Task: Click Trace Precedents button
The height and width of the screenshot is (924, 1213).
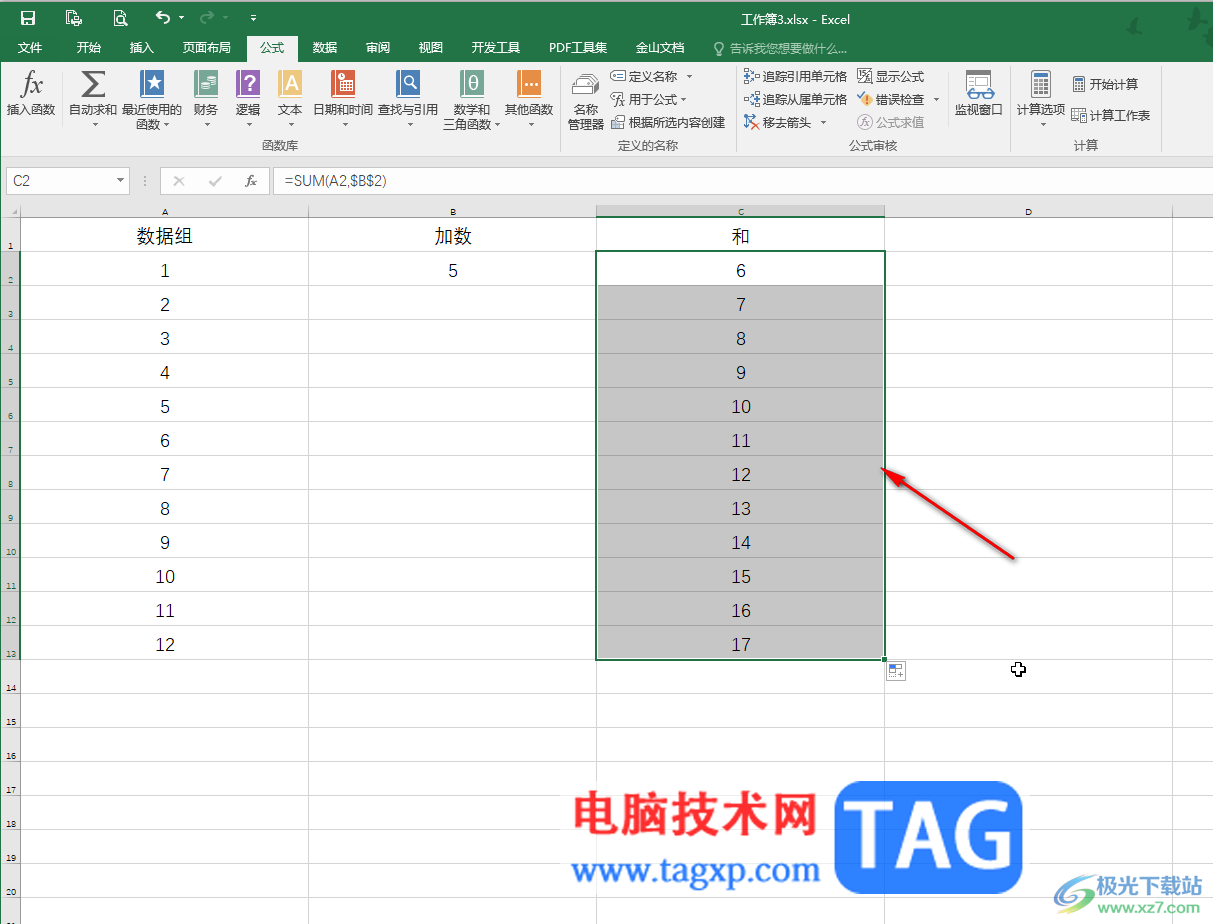Action: [795, 76]
